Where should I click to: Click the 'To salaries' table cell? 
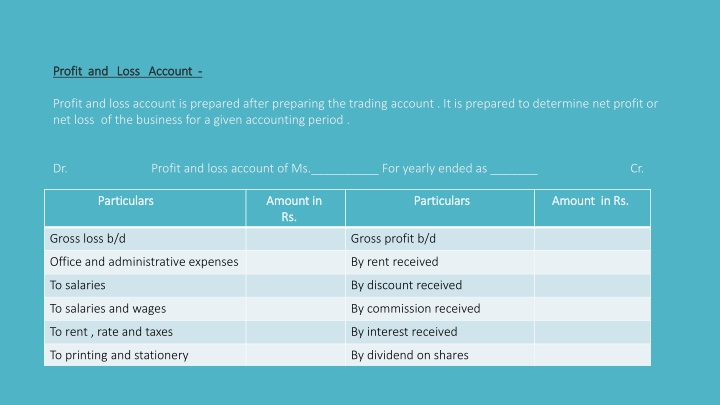coord(77,285)
